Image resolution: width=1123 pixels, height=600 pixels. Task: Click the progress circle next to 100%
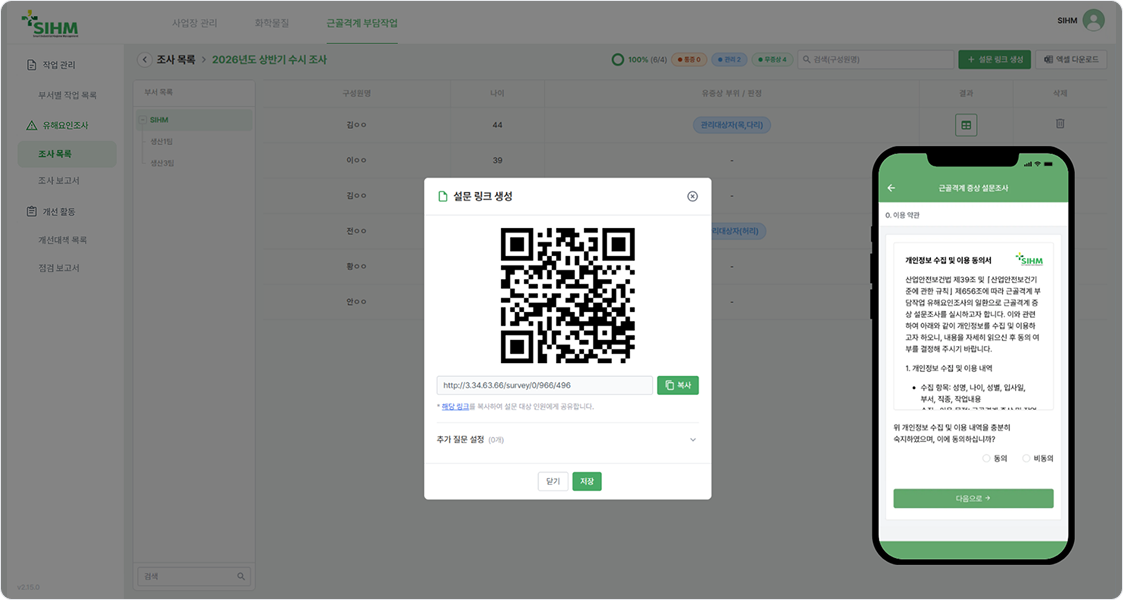tap(617, 60)
